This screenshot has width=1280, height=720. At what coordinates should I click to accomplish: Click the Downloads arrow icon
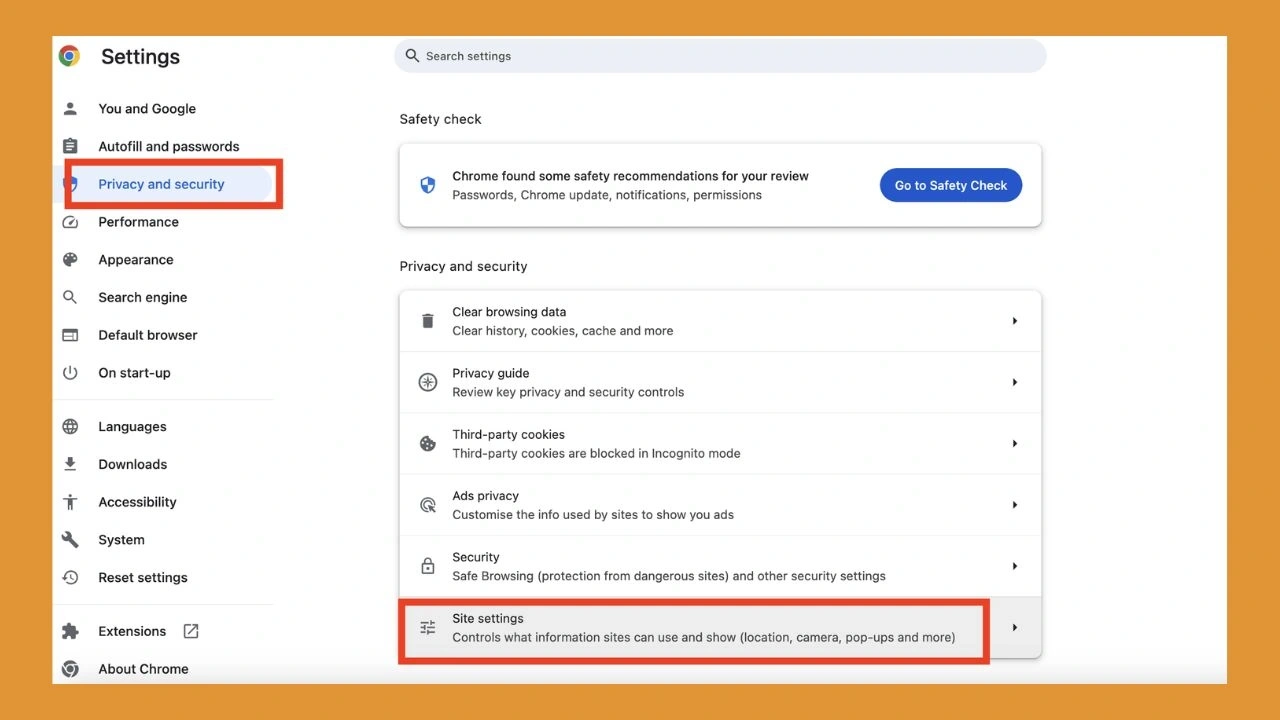70,464
